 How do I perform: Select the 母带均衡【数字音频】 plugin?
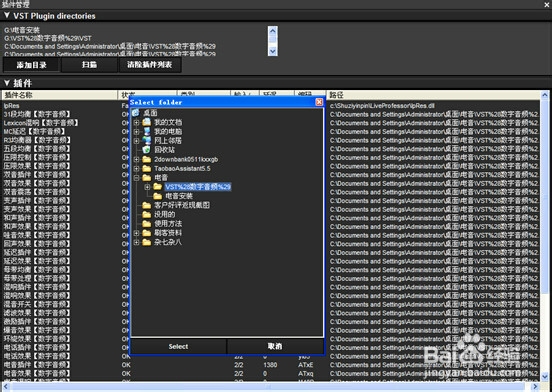[37, 270]
